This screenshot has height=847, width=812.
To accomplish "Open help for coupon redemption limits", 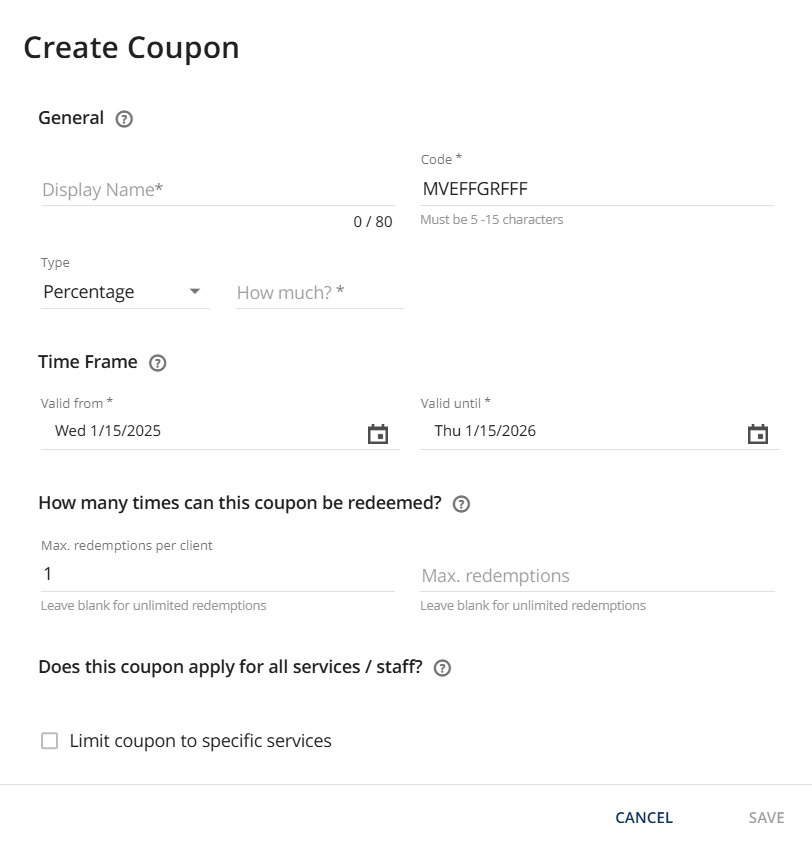I will 461,504.
